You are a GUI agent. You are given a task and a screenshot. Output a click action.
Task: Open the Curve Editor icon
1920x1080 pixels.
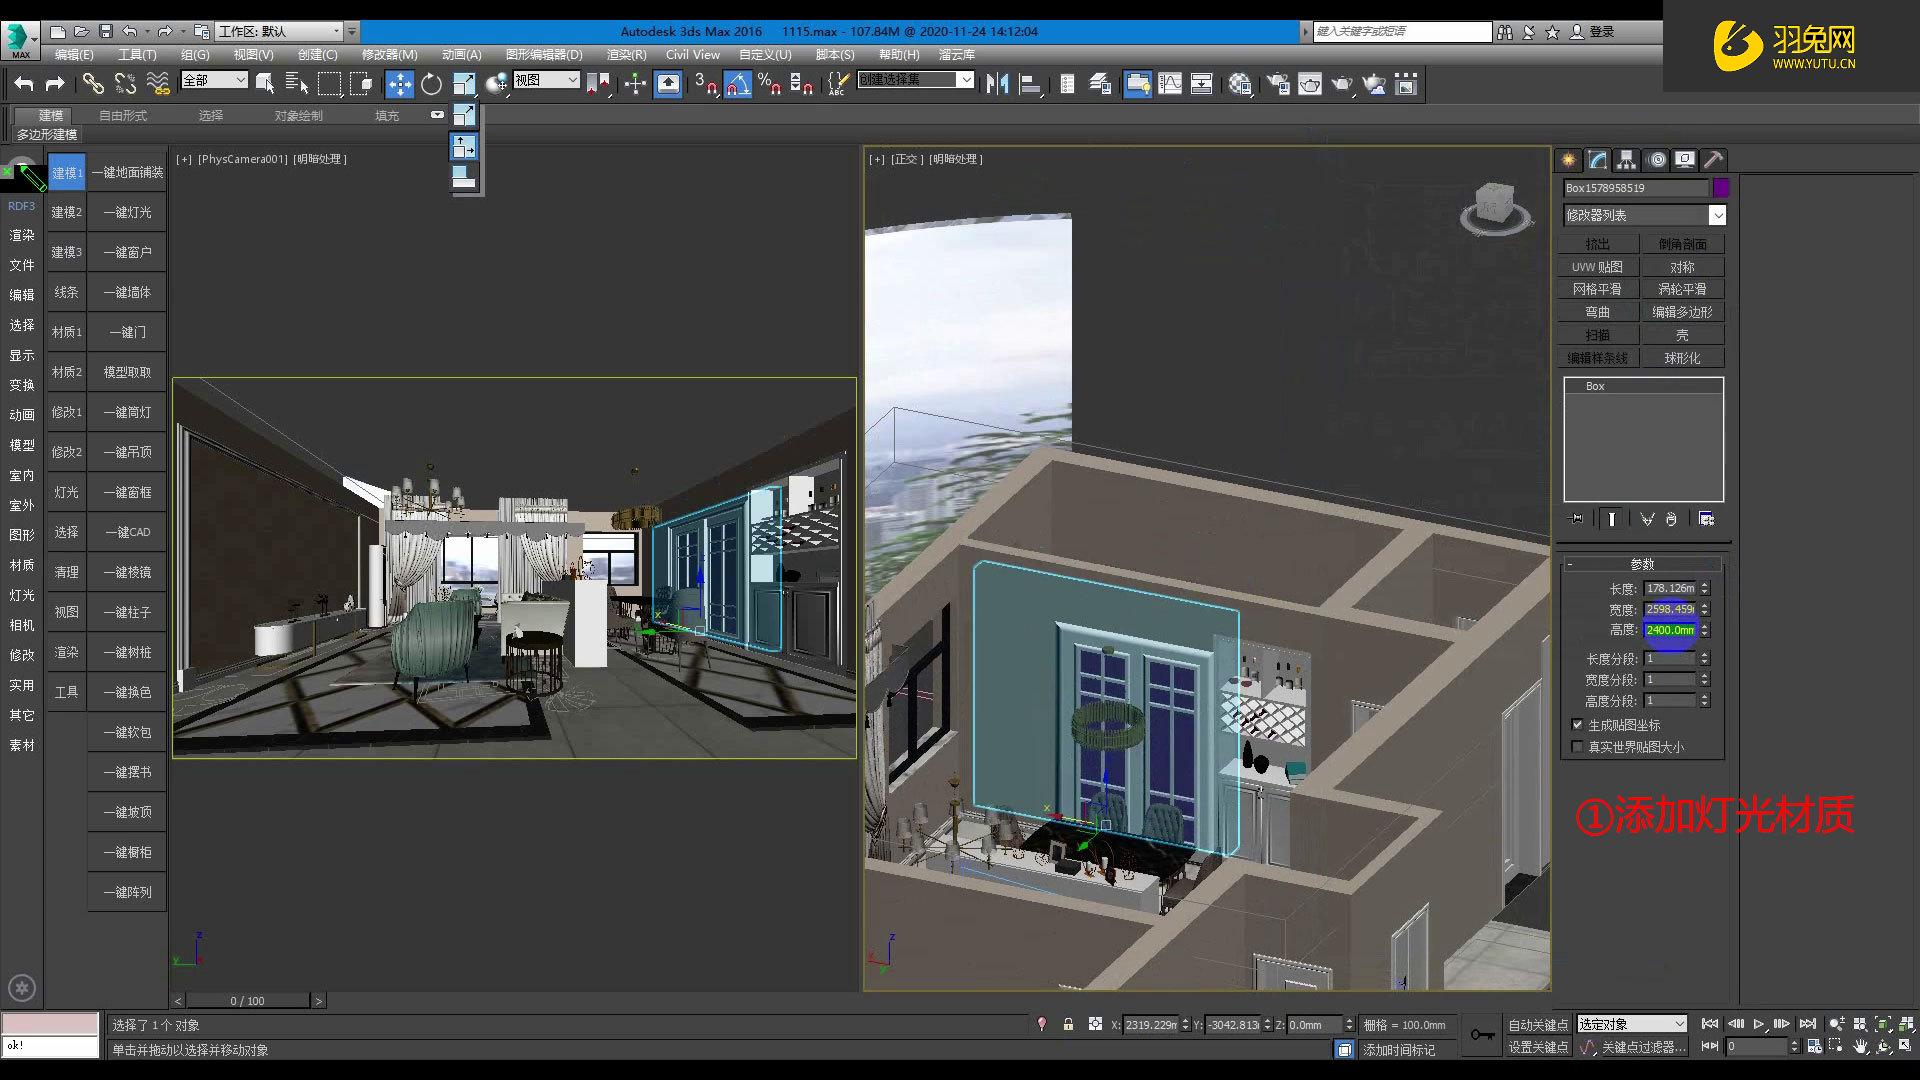tap(1168, 84)
